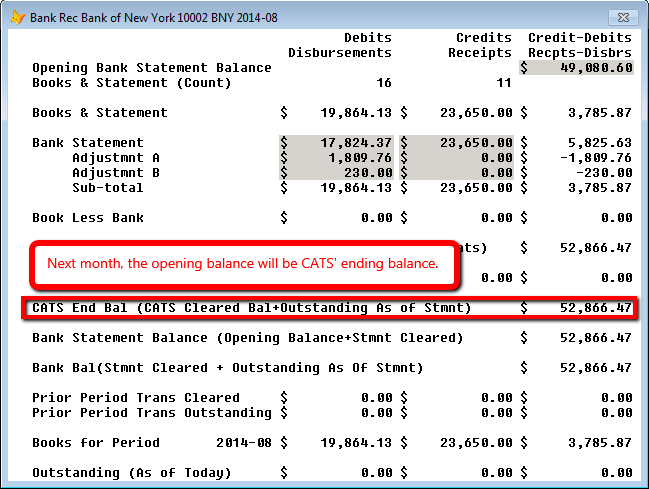Viewport: 649px width, 489px height.
Task: Click Adjustmnt A net value -1,809.76
Action: 596,157
